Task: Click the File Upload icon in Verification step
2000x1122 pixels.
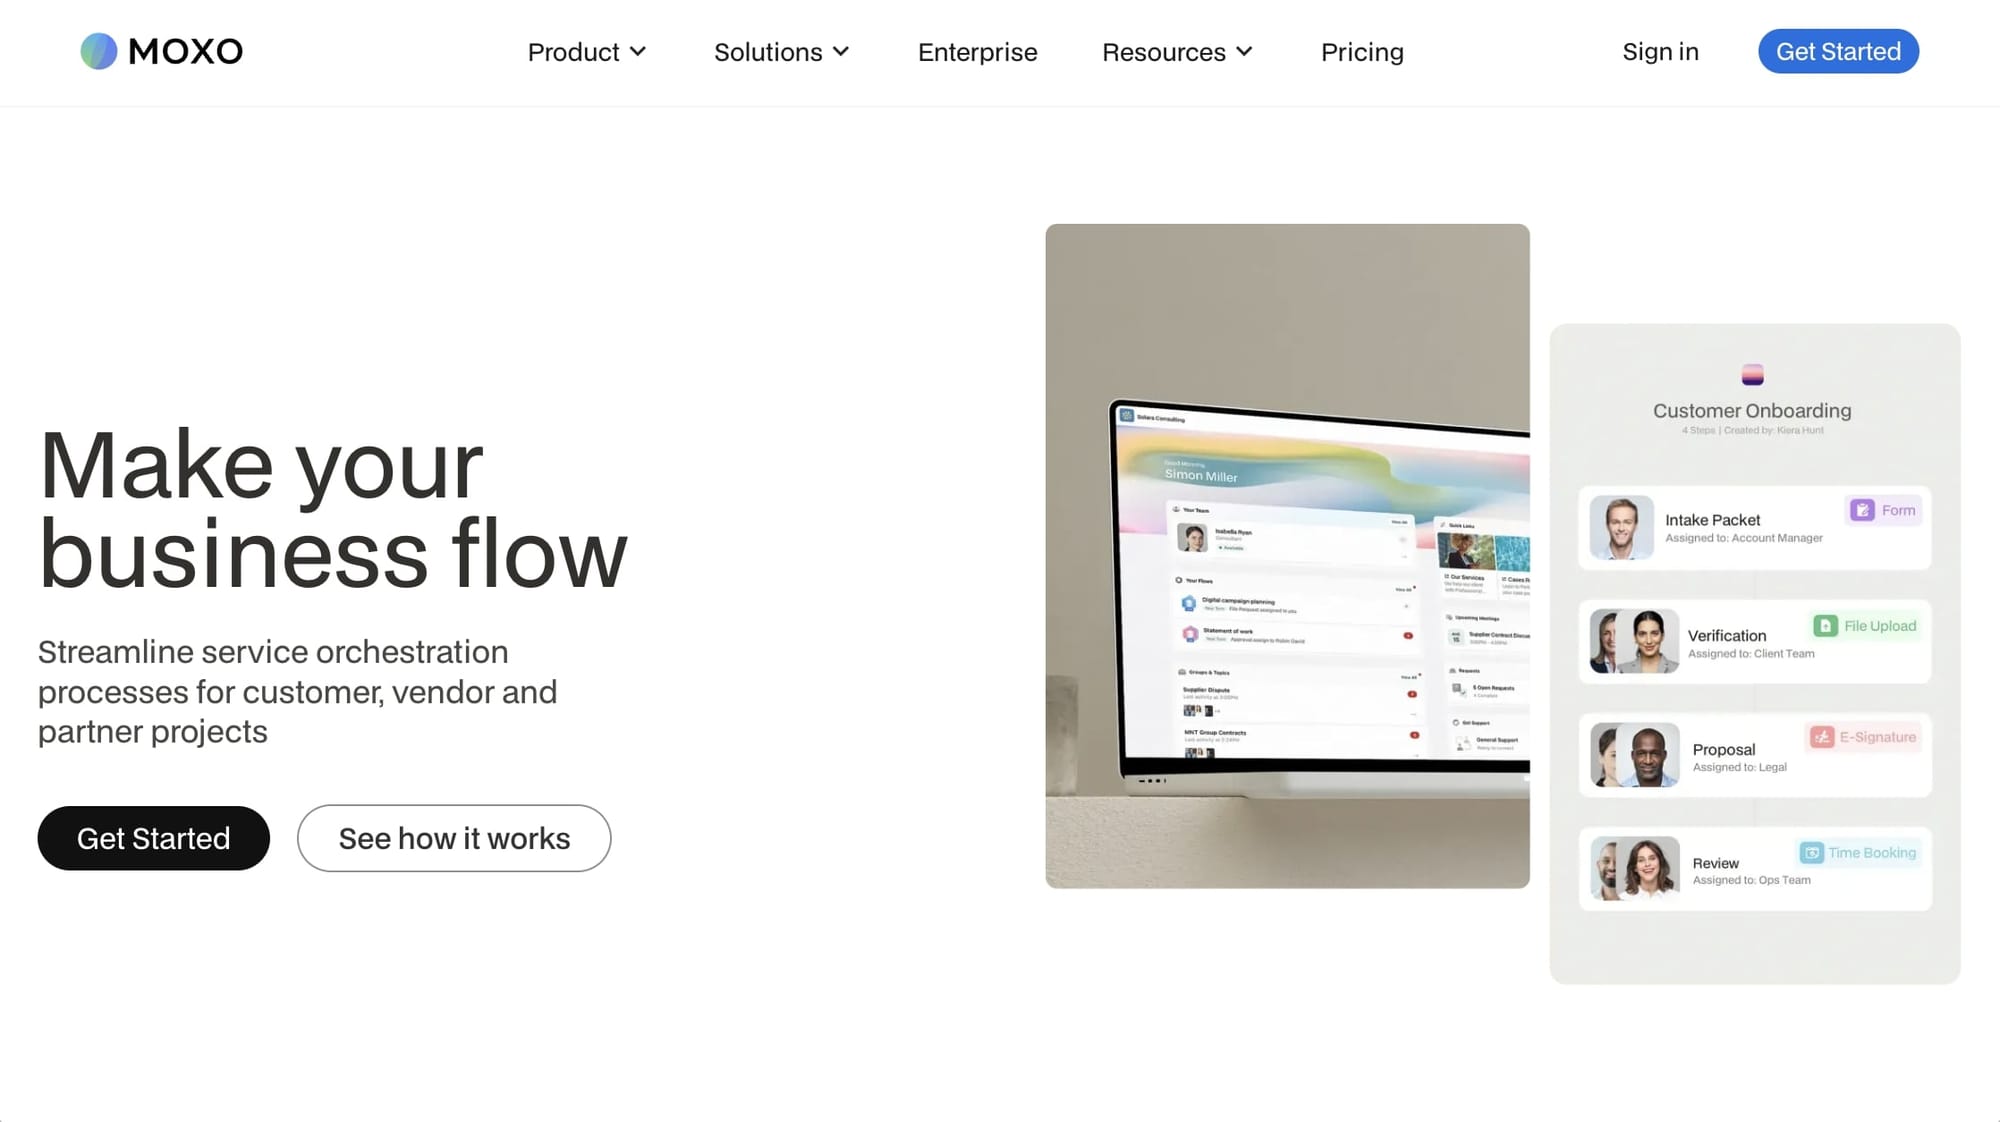Action: (x=1828, y=625)
